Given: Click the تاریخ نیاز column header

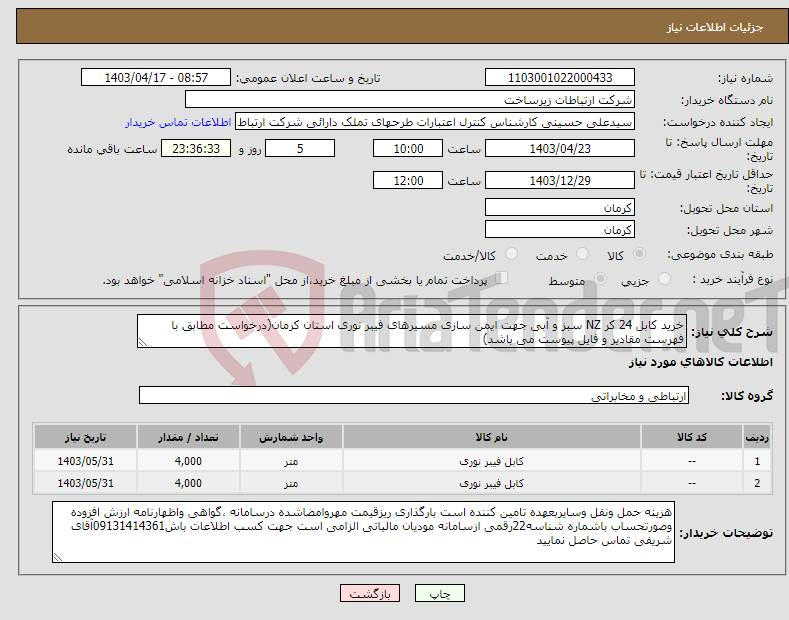Looking at the screenshot, I should pos(85,437).
